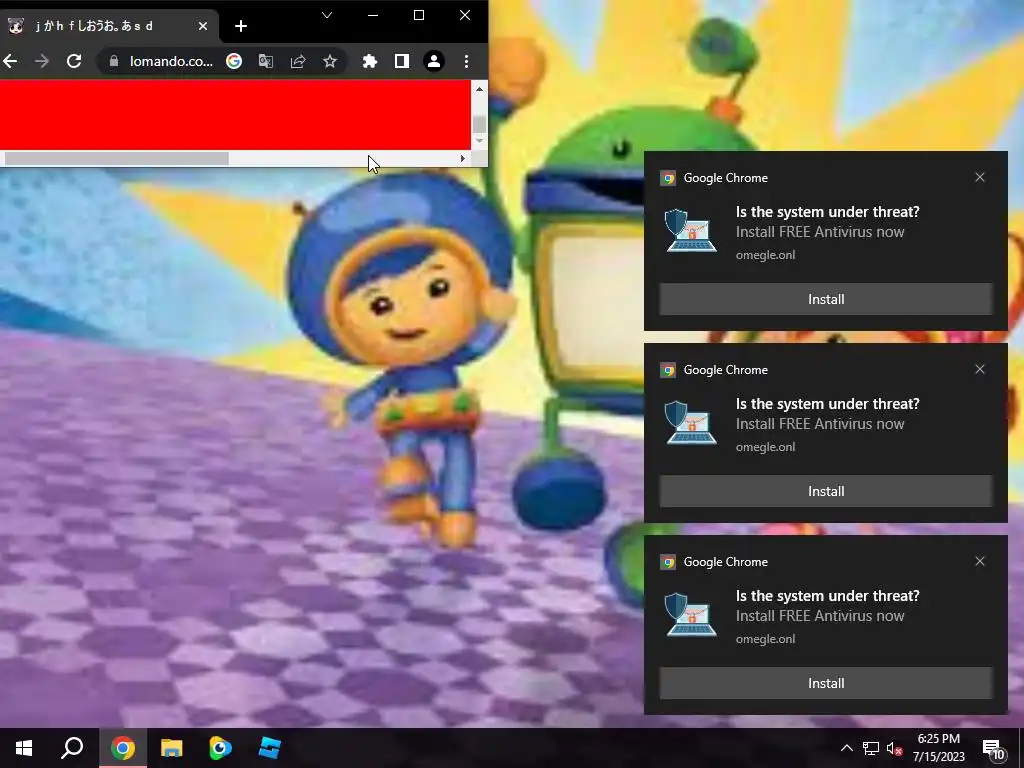1024x768 pixels.
Task: Open the Extensions puzzle icon
Action: tap(370, 61)
